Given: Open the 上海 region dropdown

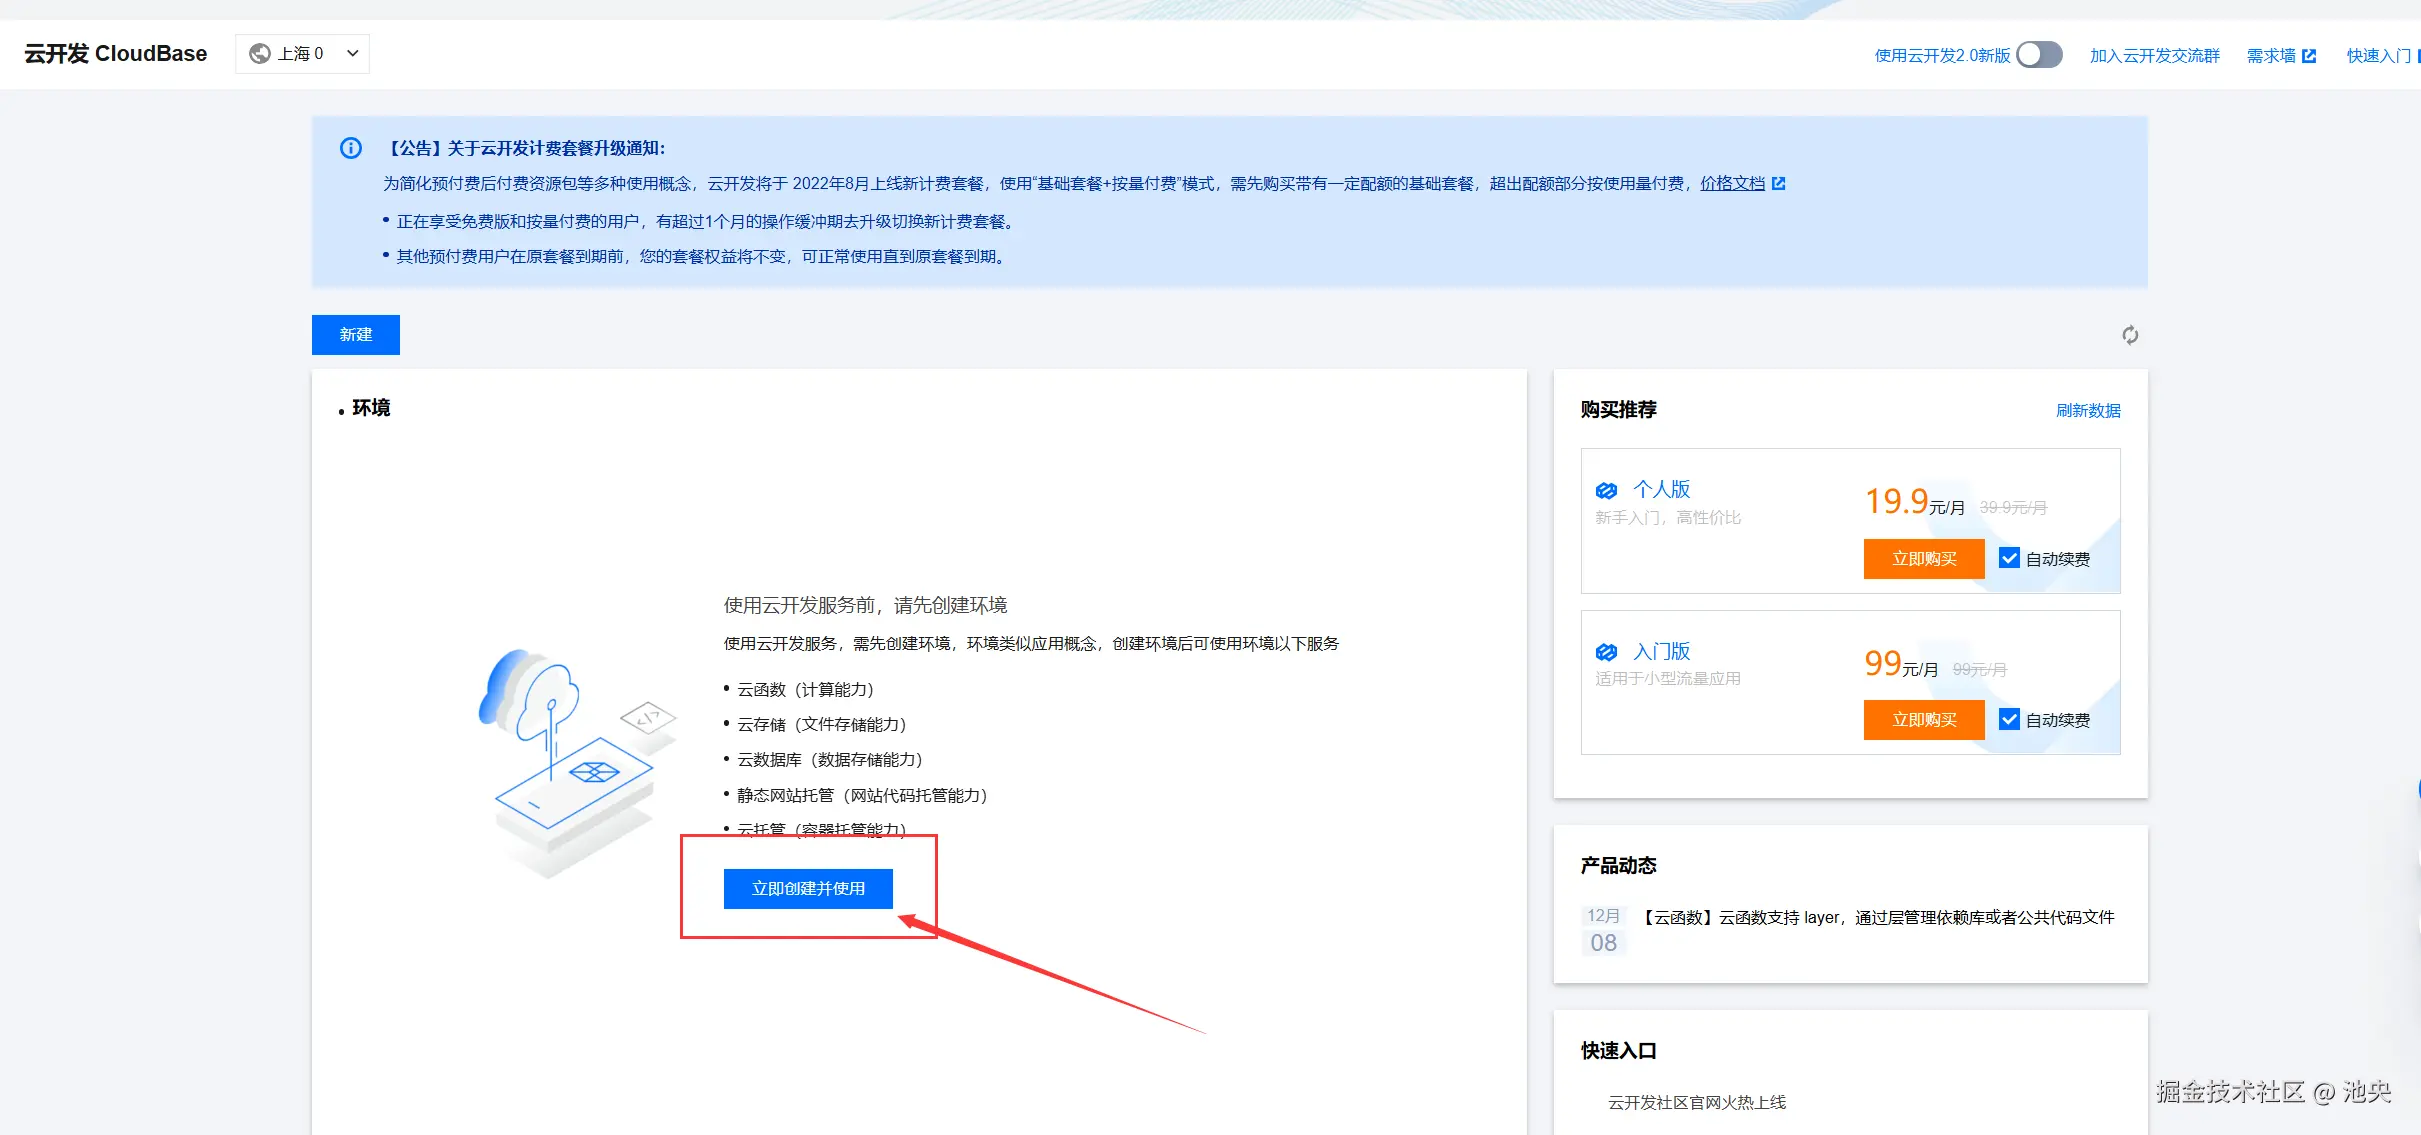Looking at the screenshot, I should point(301,54).
